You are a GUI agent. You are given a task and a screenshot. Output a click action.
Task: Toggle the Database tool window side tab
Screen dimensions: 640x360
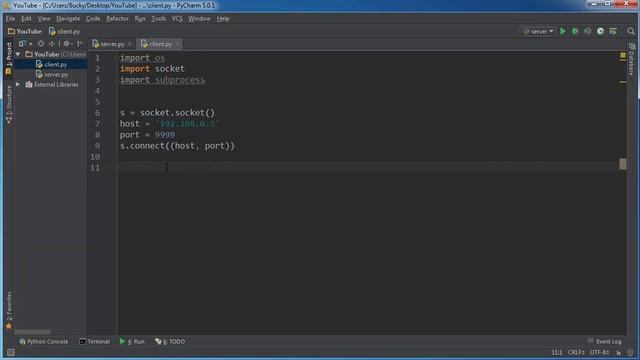coord(631,59)
